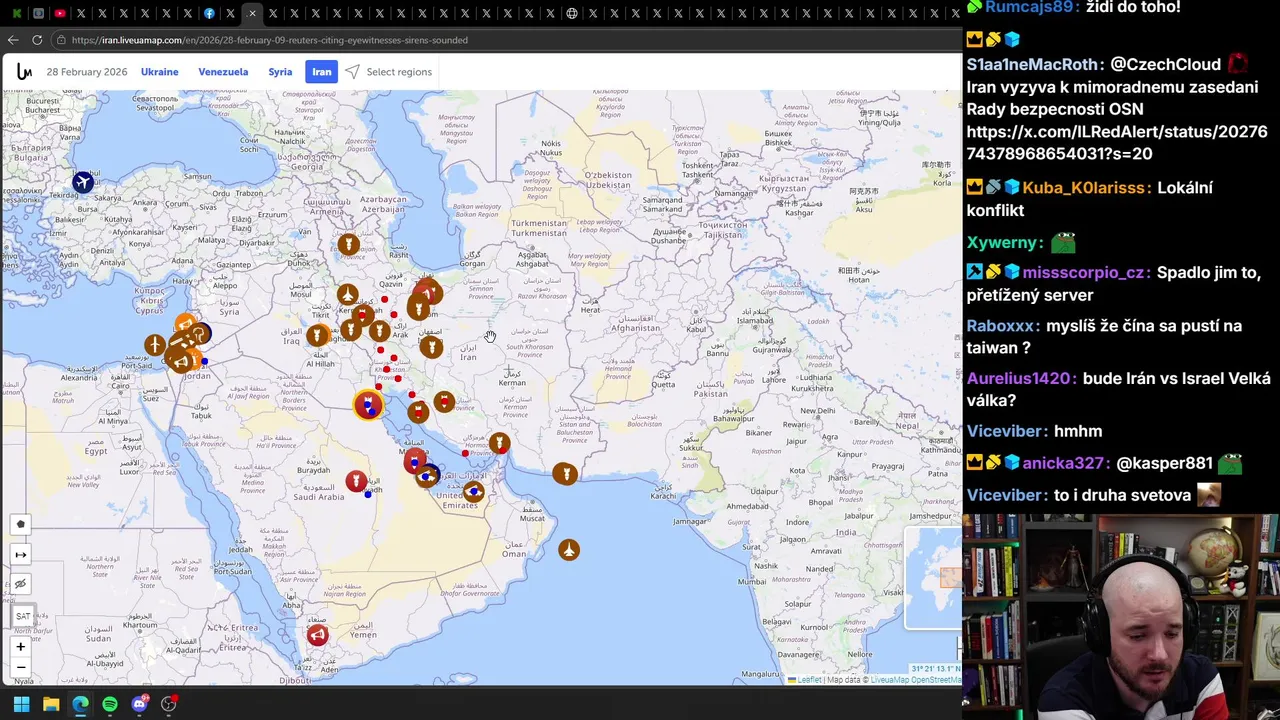Go back with the browser back arrow
This screenshot has height=720, width=1280.
click(x=13, y=40)
